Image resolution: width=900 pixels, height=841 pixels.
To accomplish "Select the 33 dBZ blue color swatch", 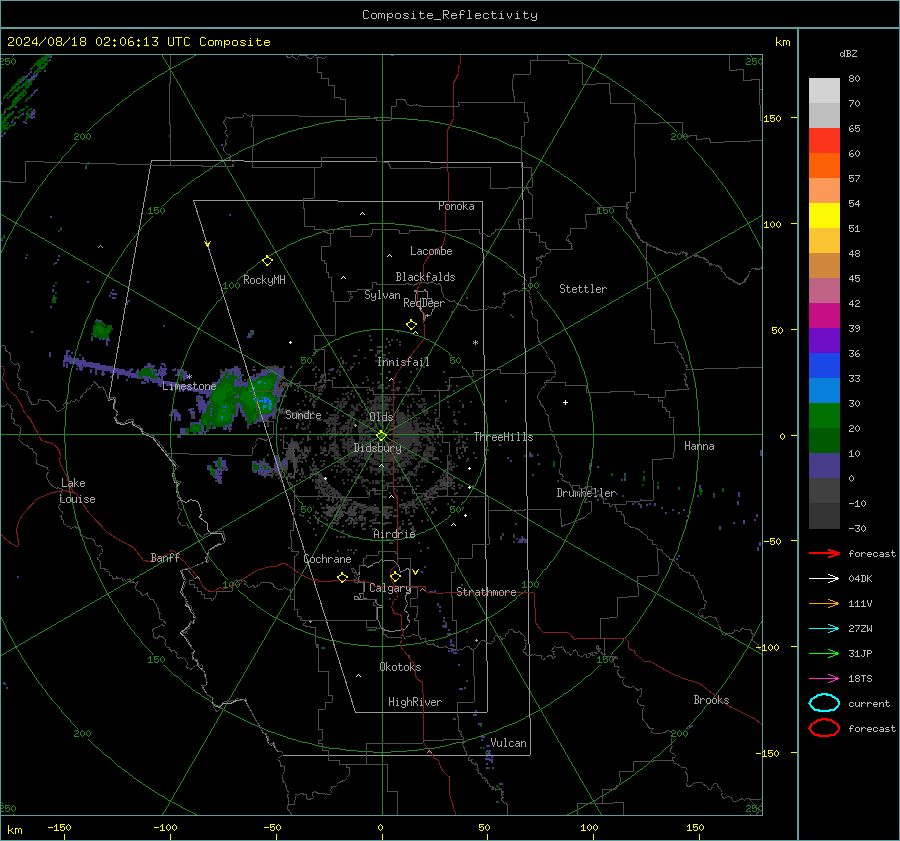I will click(824, 390).
